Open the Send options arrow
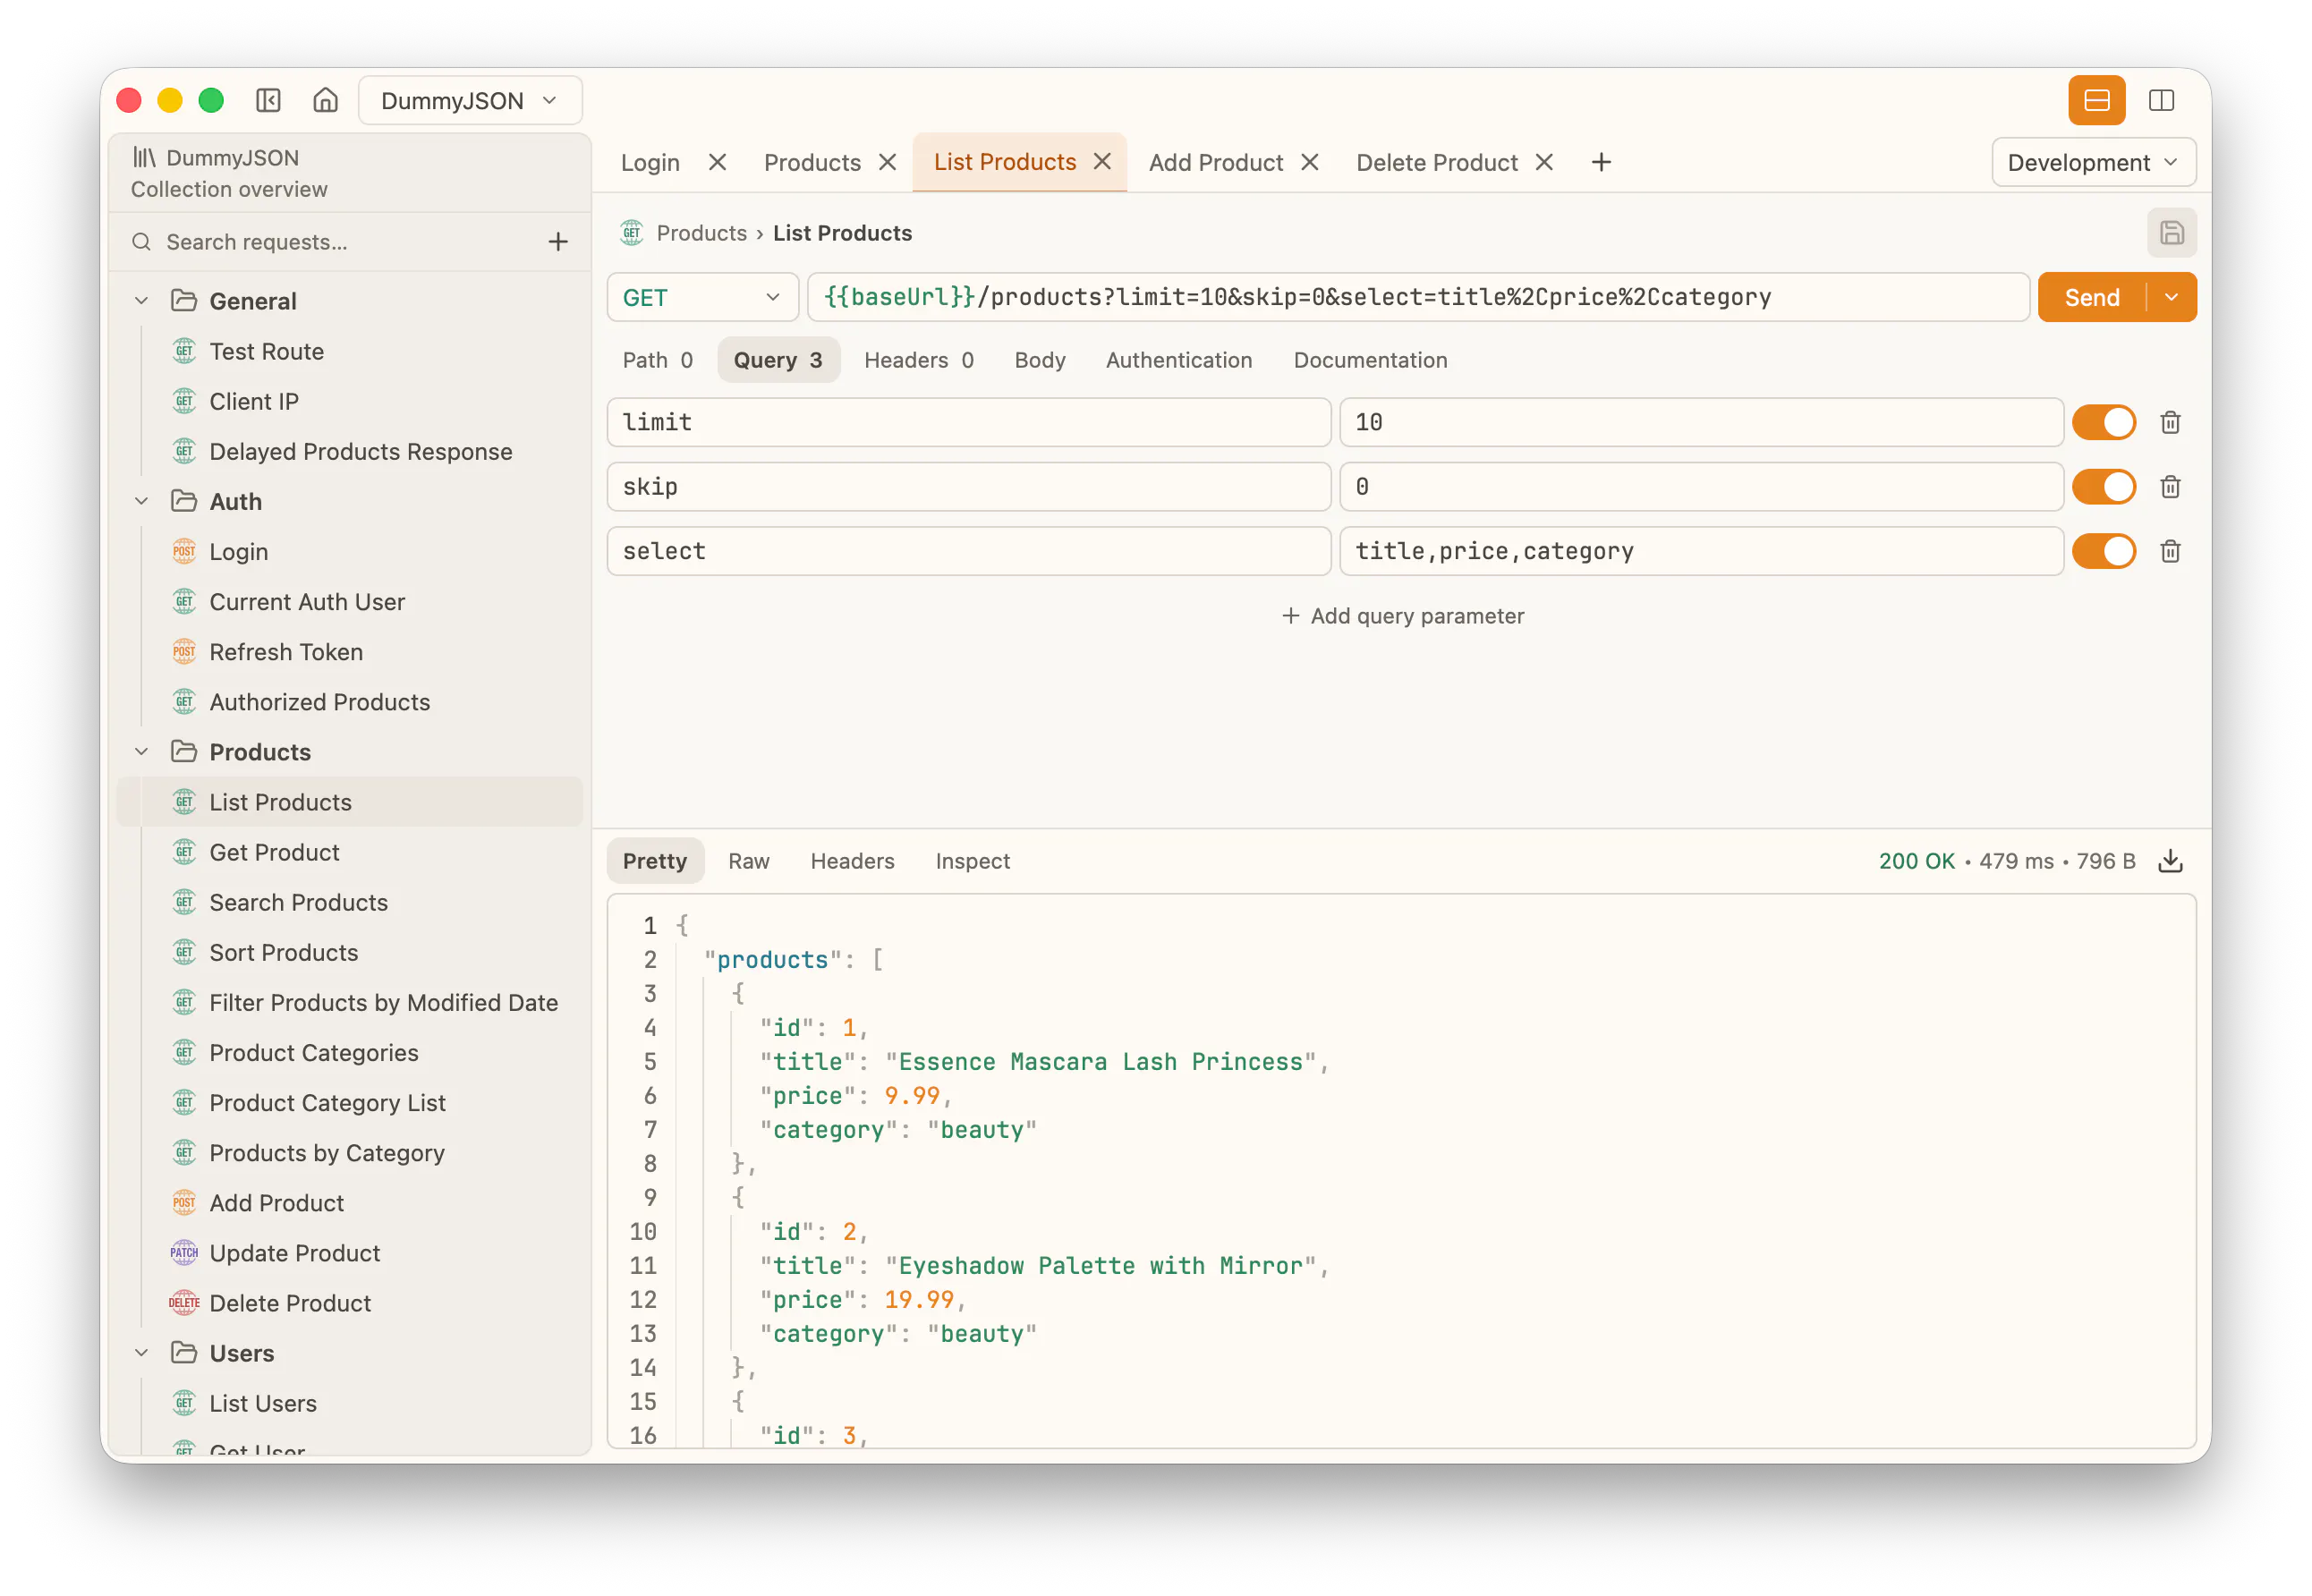This screenshot has height=1596, width=2312. point(2171,297)
